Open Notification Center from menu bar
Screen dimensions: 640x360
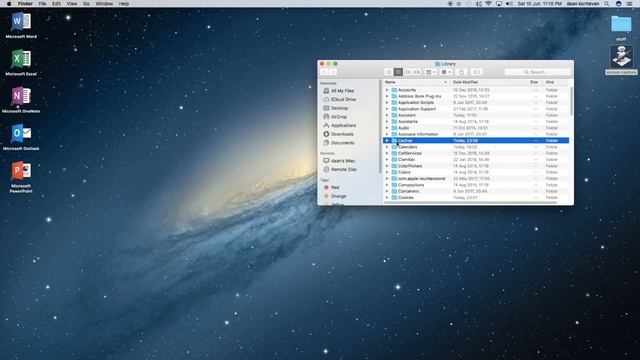point(630,4)
